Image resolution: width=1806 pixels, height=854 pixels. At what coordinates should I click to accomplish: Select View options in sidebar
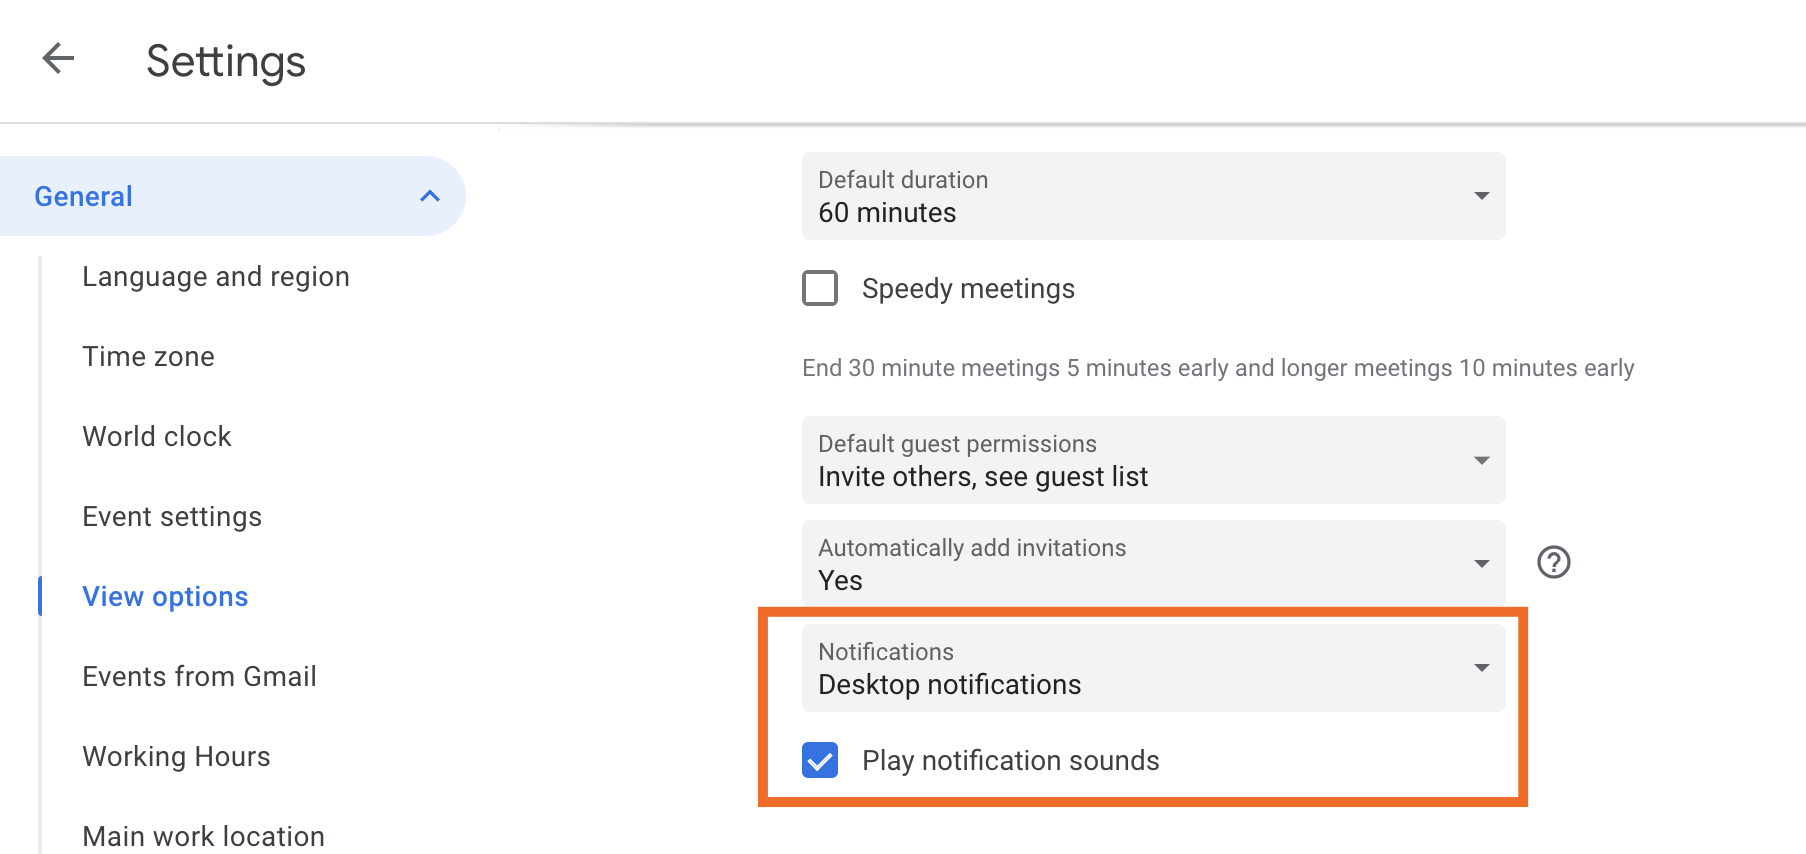(165, 597)
